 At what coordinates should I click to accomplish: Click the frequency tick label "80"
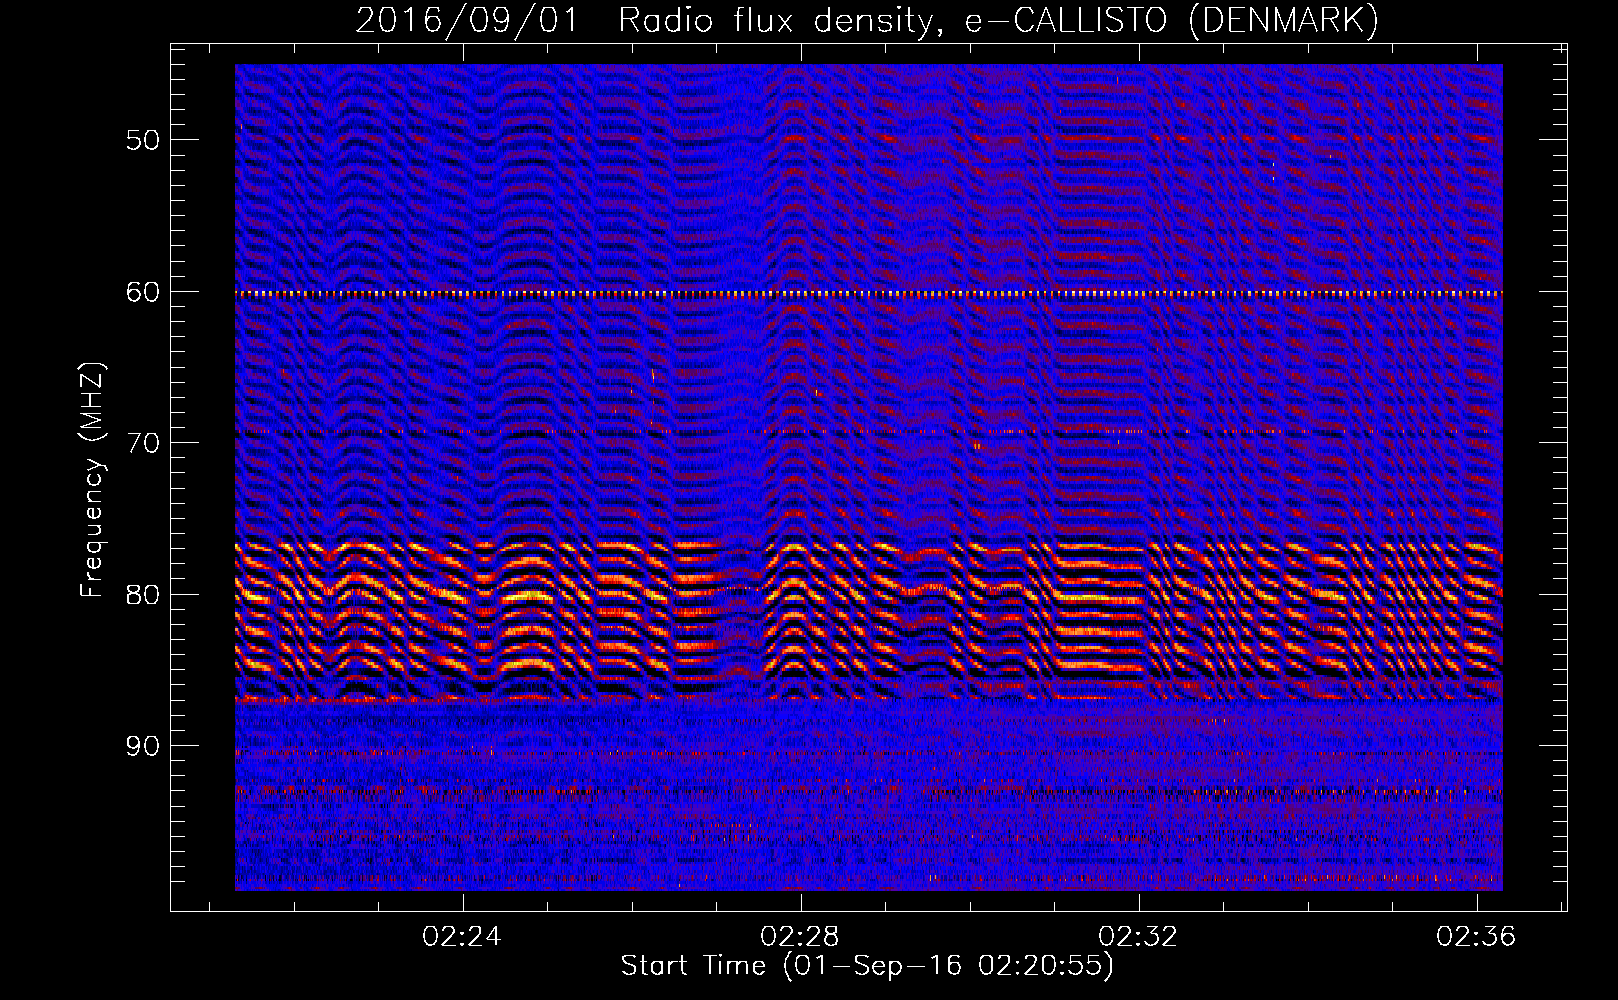pos(143,595)
